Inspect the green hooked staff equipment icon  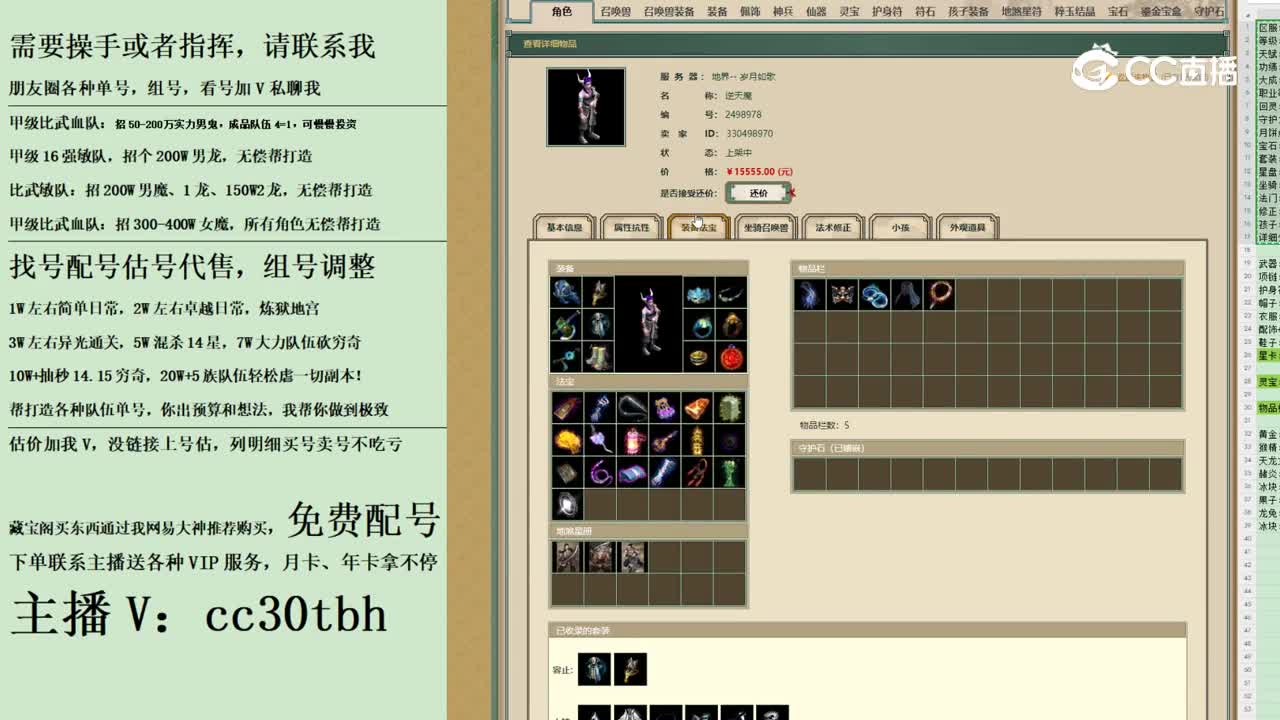566,325
